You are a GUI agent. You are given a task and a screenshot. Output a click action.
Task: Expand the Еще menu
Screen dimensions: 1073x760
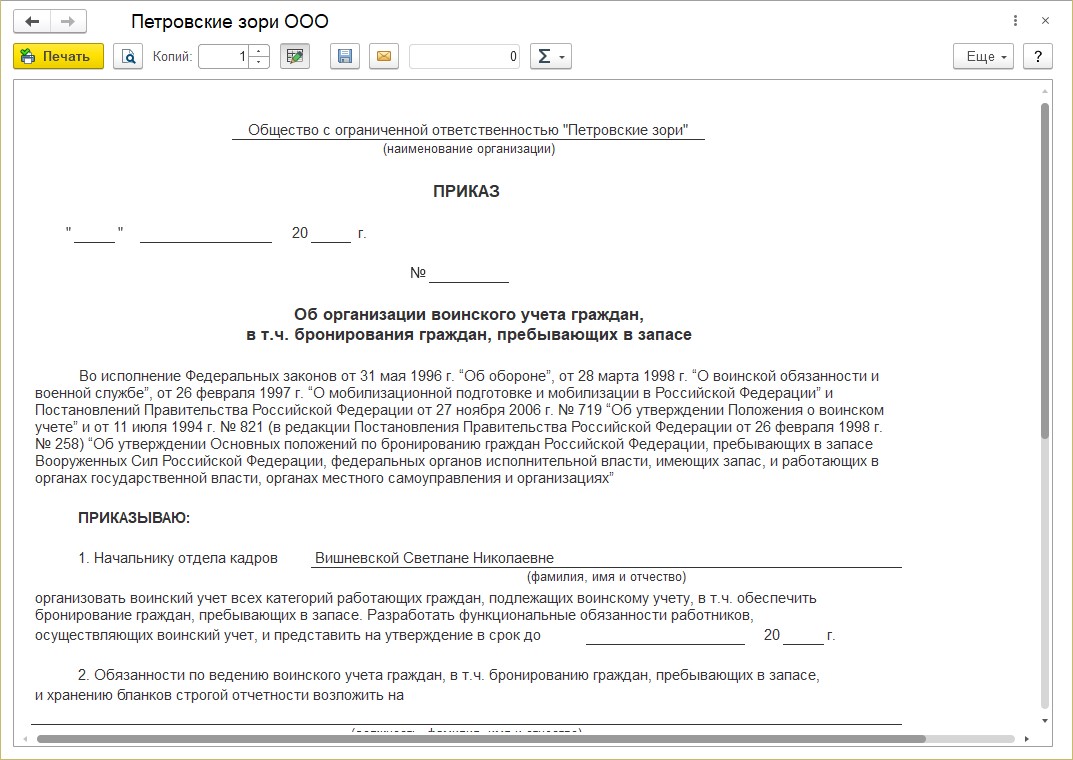pyautogui.click(x=983, y=56)
